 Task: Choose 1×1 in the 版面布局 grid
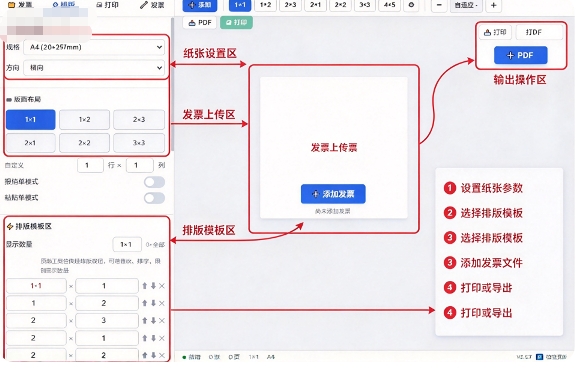[x=30, y=119]
